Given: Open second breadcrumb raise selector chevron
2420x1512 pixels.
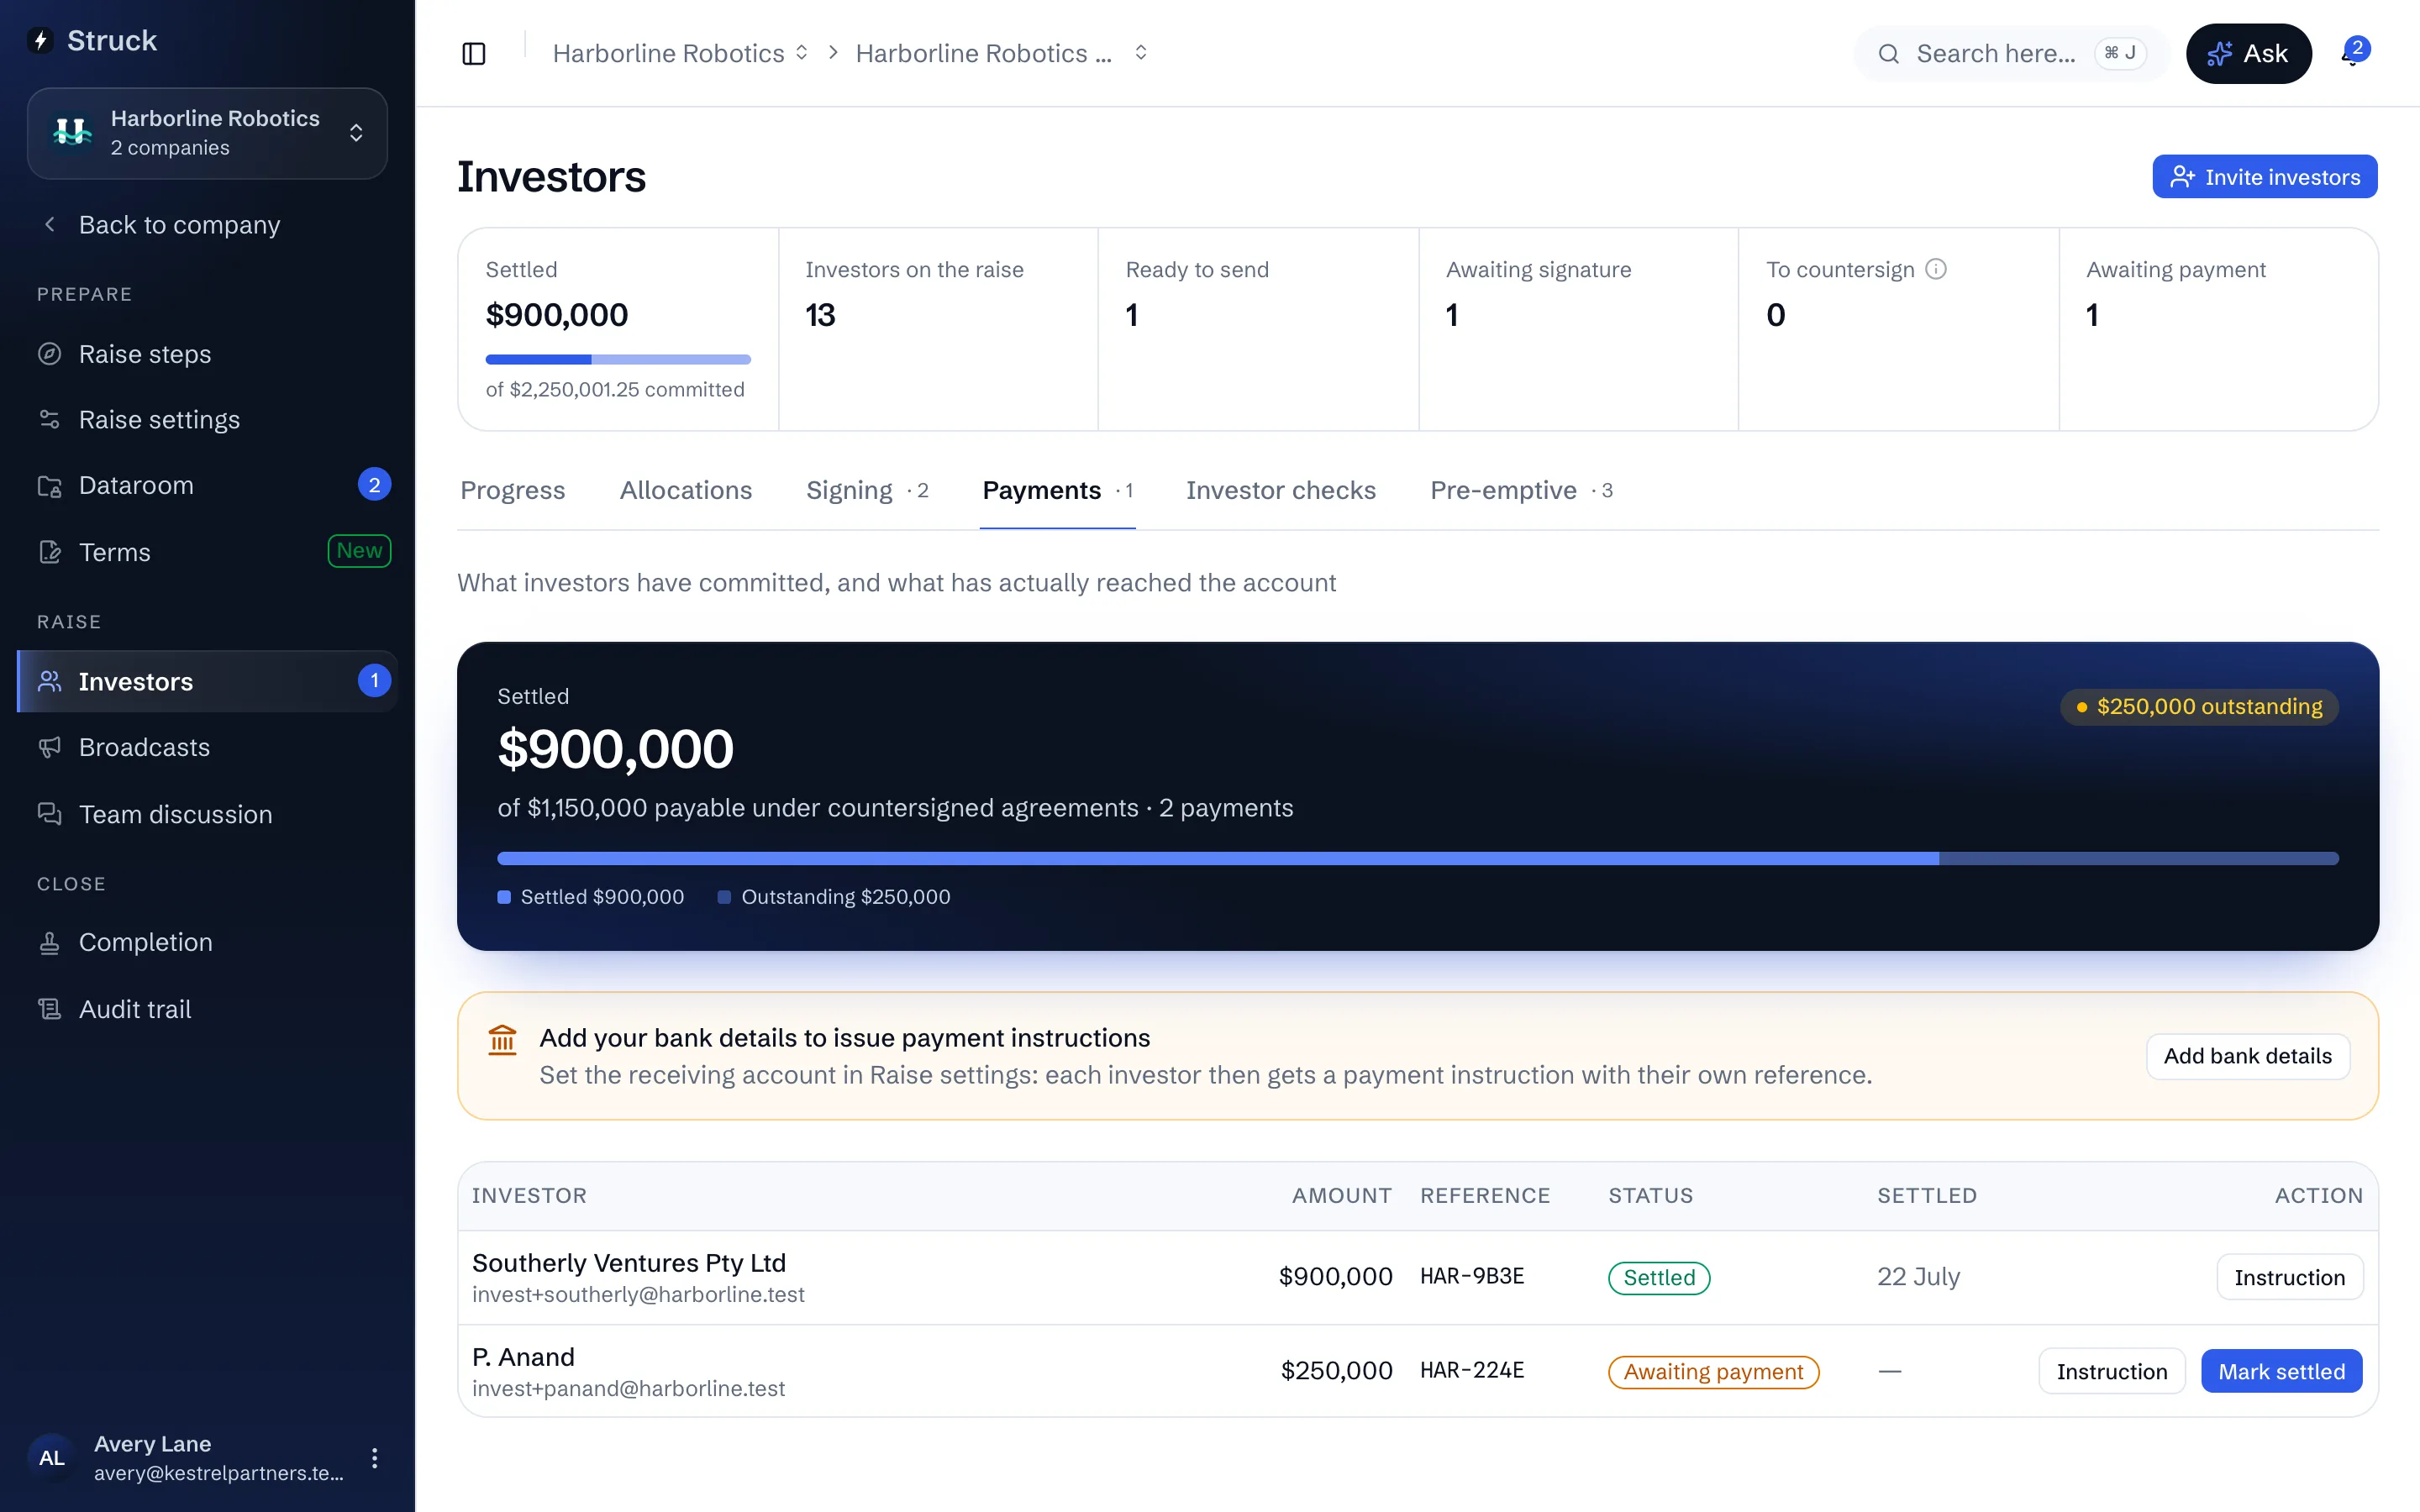Looking at the screenshot, I should click(x=1140, y=53).
